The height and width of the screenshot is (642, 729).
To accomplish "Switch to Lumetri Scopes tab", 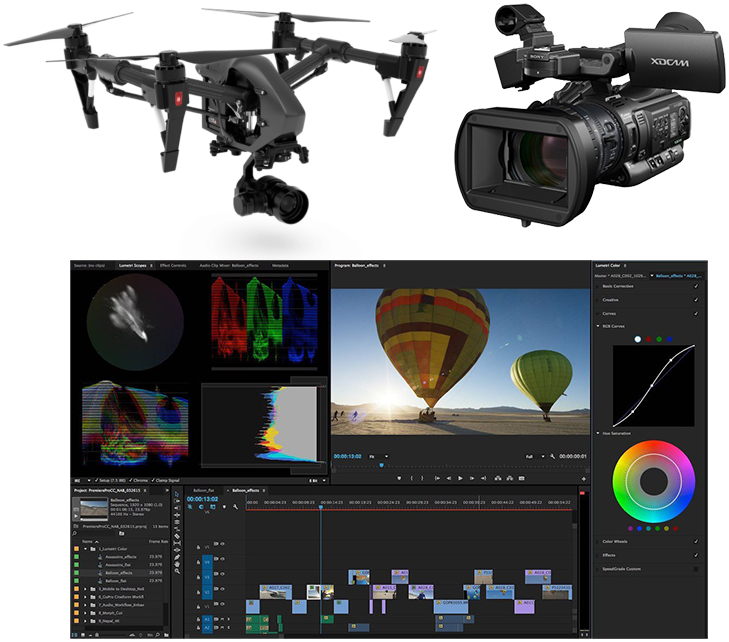I will coord(133,265).
